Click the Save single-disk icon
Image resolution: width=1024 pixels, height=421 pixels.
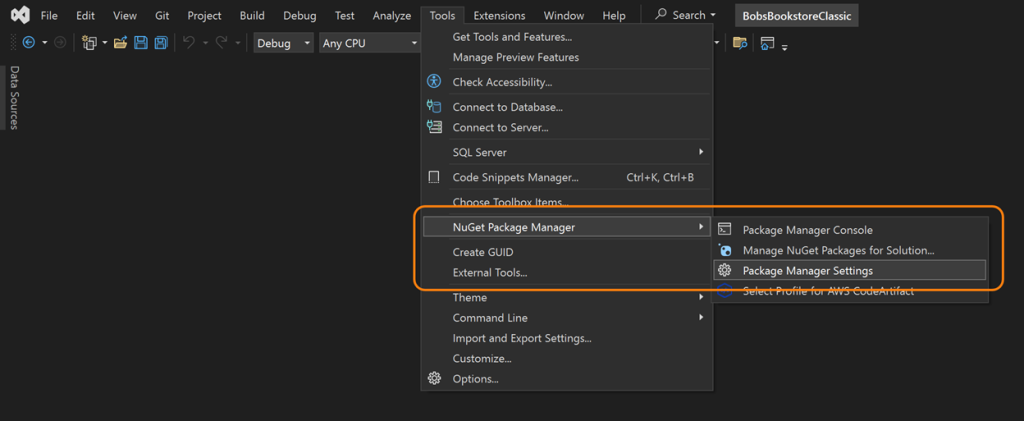coord(140,43)
